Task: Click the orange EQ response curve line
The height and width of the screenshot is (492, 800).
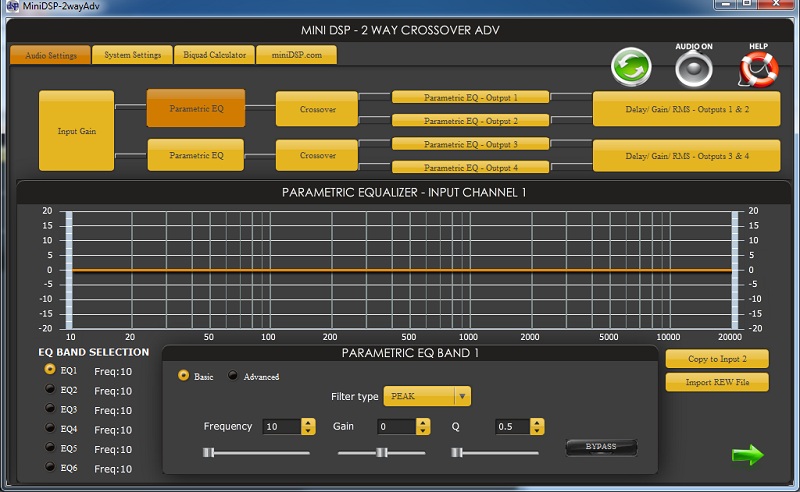Action: [x=402, y=270]
